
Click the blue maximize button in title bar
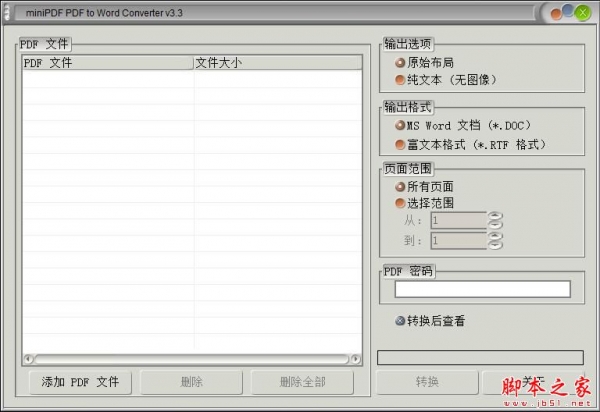[568, 11]
